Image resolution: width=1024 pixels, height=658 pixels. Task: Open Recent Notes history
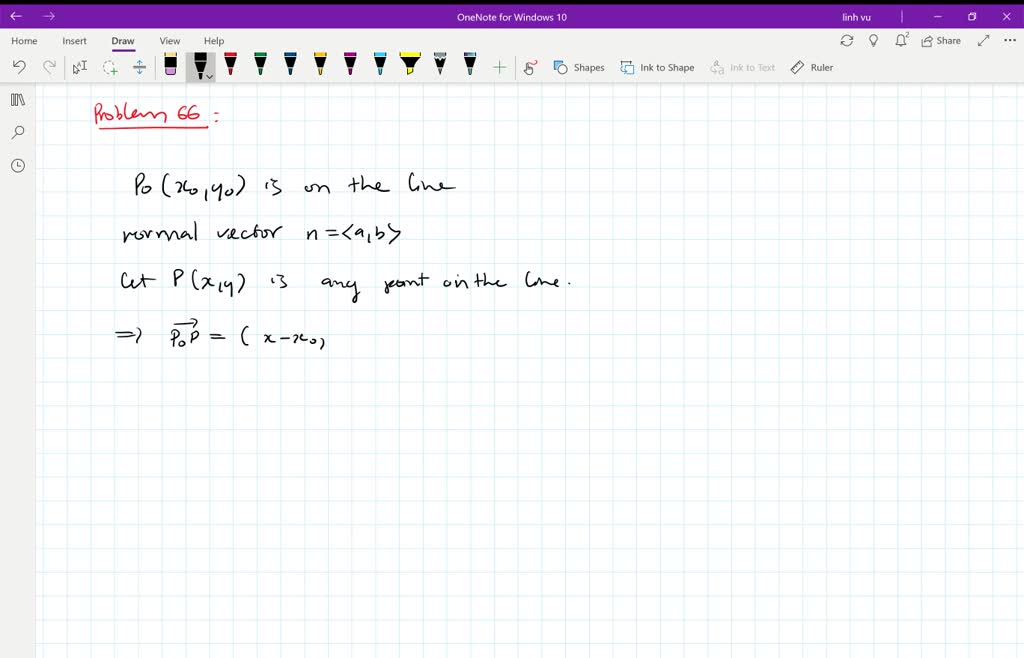(17, 165)
